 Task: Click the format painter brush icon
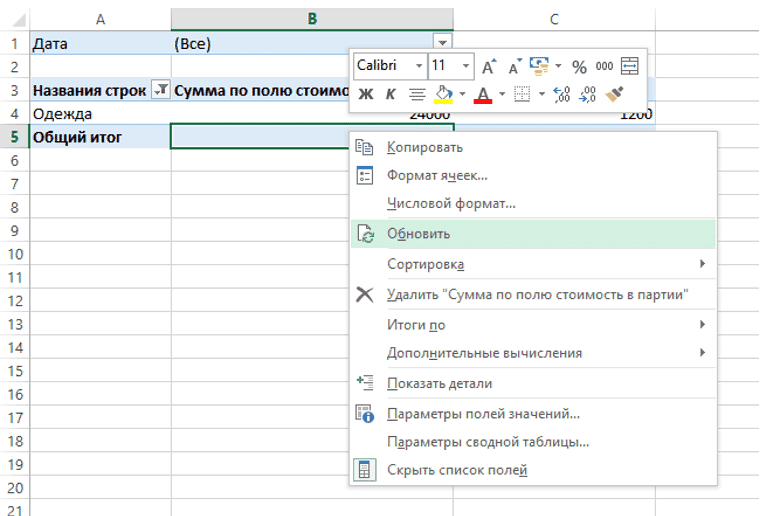[614, 95]
